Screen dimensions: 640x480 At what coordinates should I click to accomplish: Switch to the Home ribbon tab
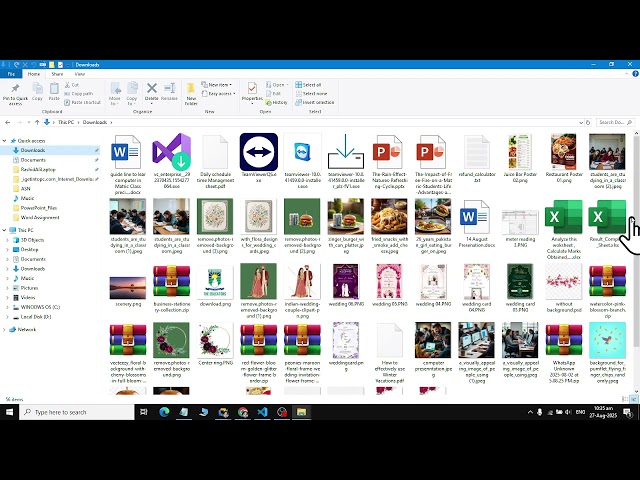point(34,74)
